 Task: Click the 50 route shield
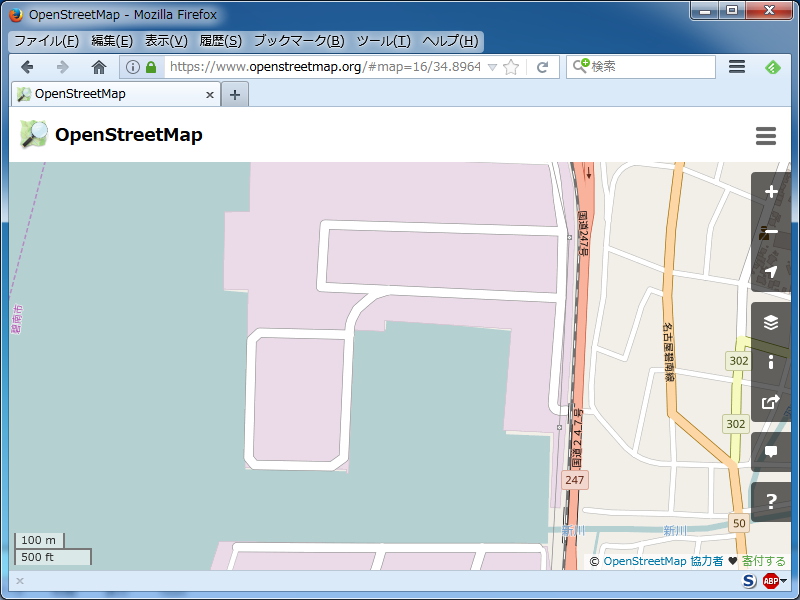(x=739, y=523)
